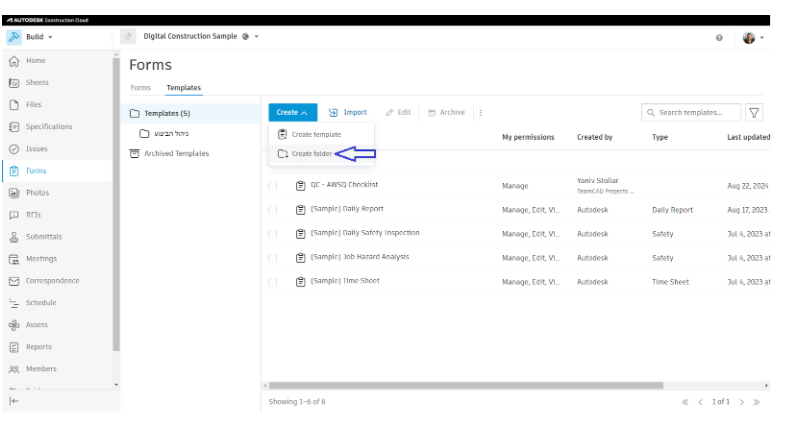Tick the QC - AWSQ Checklist checkbox
Viewport: 785px width, 426px height.
(273, 186)
